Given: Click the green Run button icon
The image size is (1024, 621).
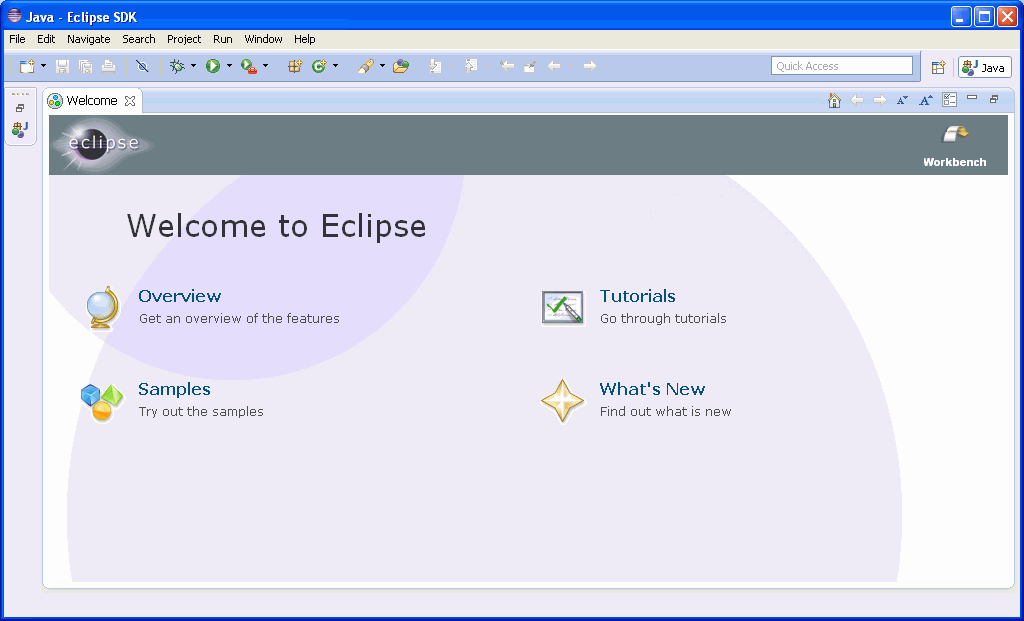Looking at the screenshot, I should pos(213,66).
